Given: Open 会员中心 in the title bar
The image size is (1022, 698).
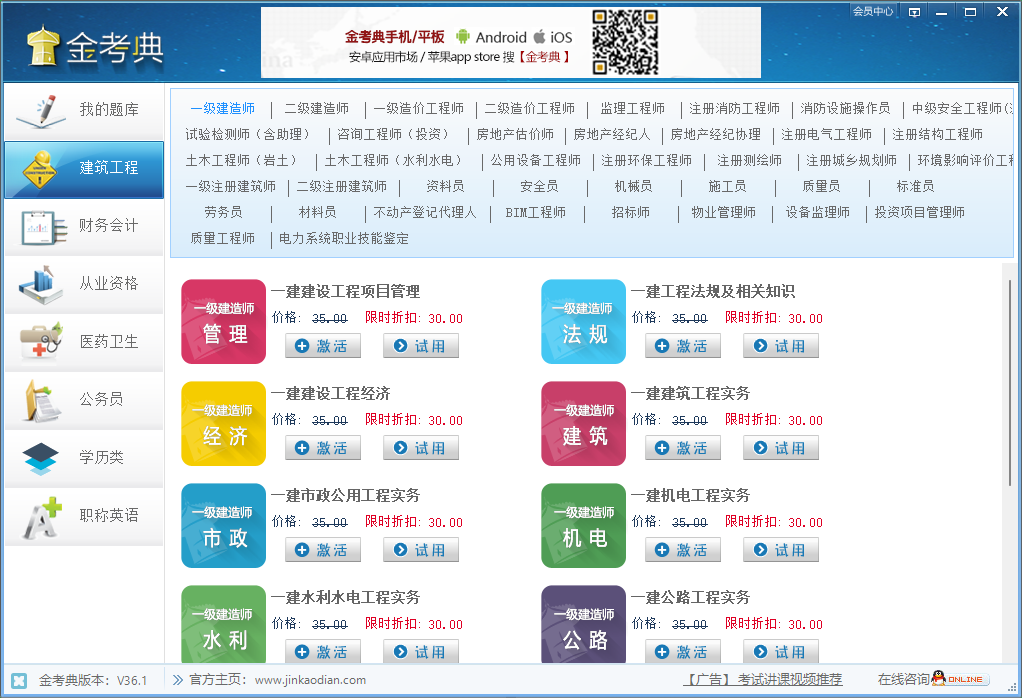Looking at the screenshot, I should click(x=873, y=11).
